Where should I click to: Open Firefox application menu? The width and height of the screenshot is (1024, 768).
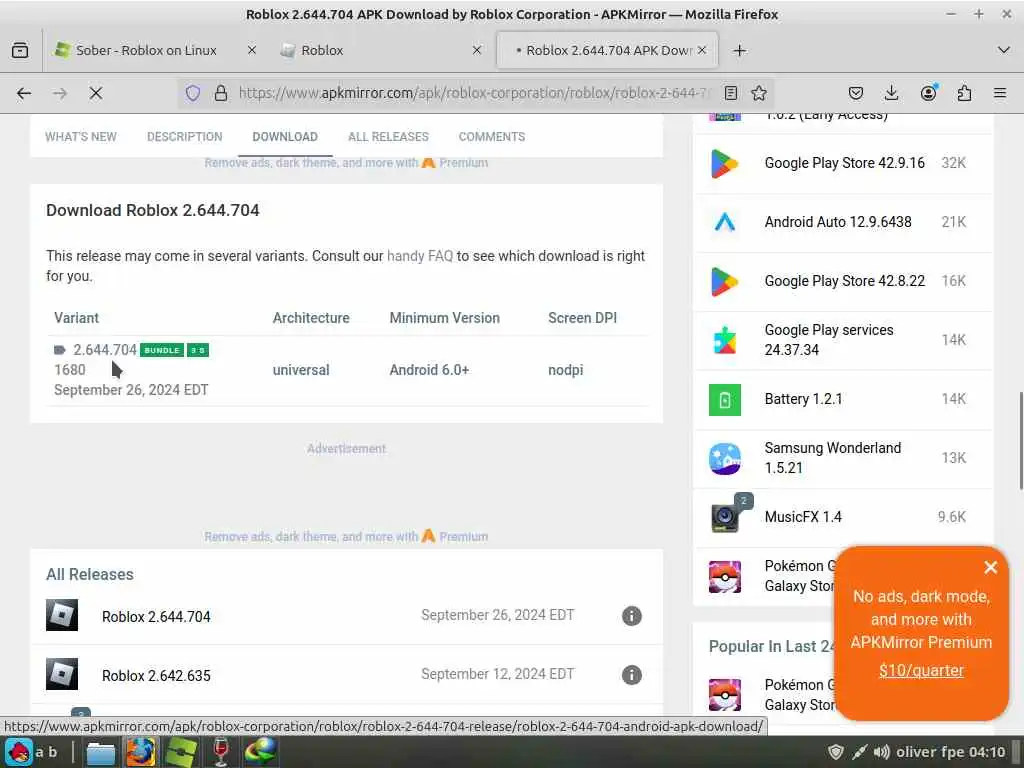coord(1000,93)
